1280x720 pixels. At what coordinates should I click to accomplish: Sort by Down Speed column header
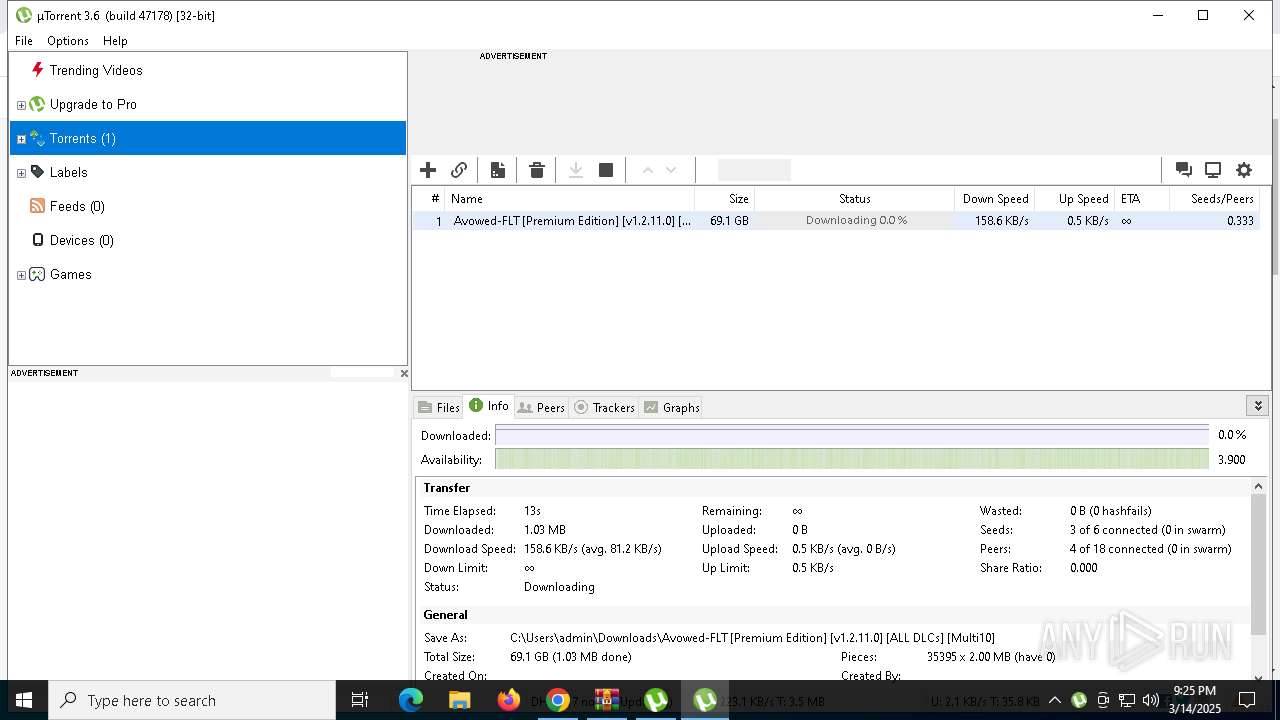click(994, 198)
